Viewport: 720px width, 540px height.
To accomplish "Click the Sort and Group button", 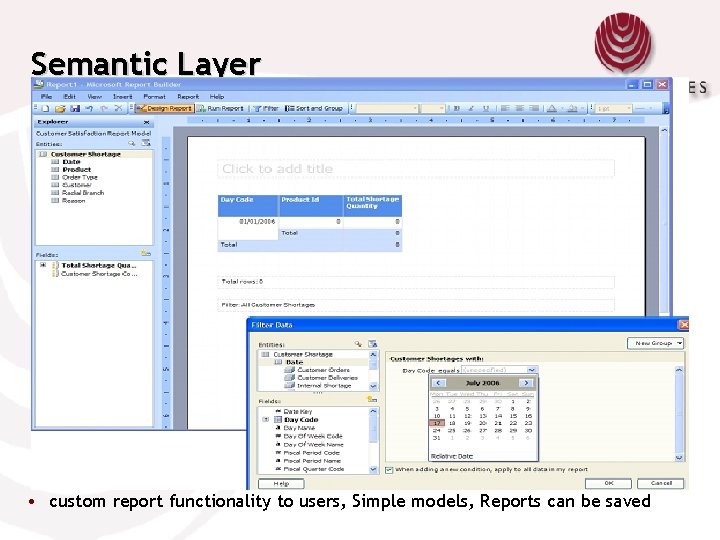I will (314, 109).
